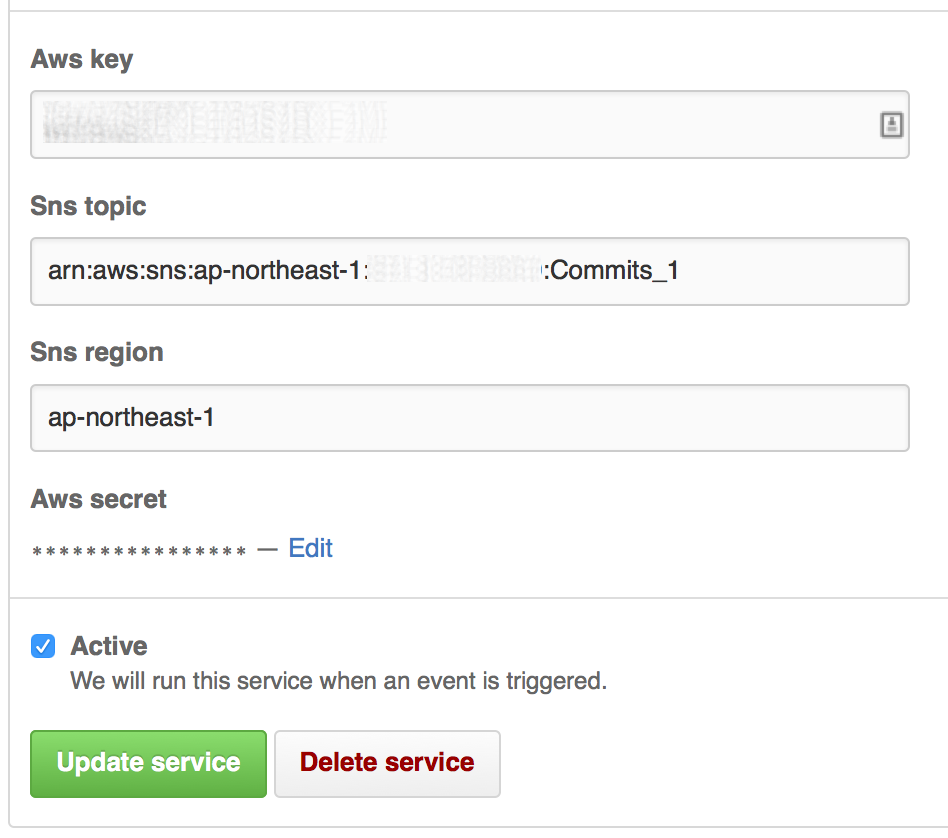The width and height of the screenshot is (948, 838).
Task: Open the Edit link for Aws secret
Action: tap(310, 548)
